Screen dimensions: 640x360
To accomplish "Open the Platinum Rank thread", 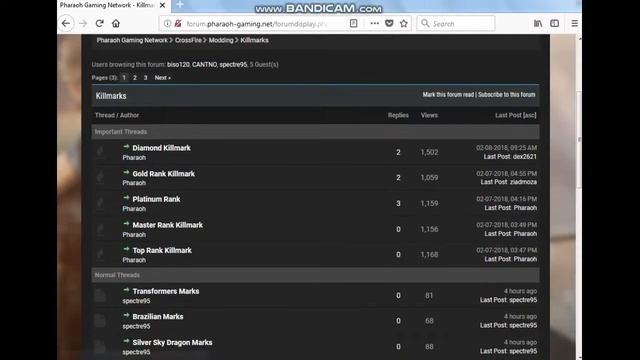I will point(156,199).
